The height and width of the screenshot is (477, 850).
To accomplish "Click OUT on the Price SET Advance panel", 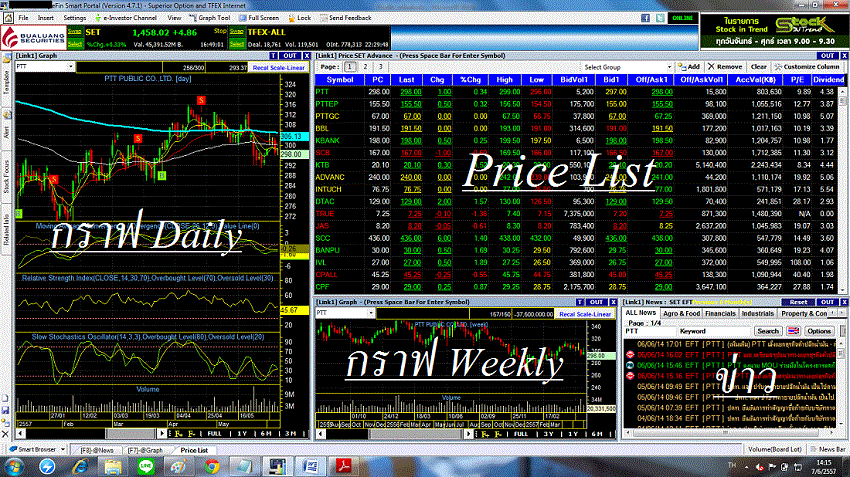I will [x=827, y=56].
